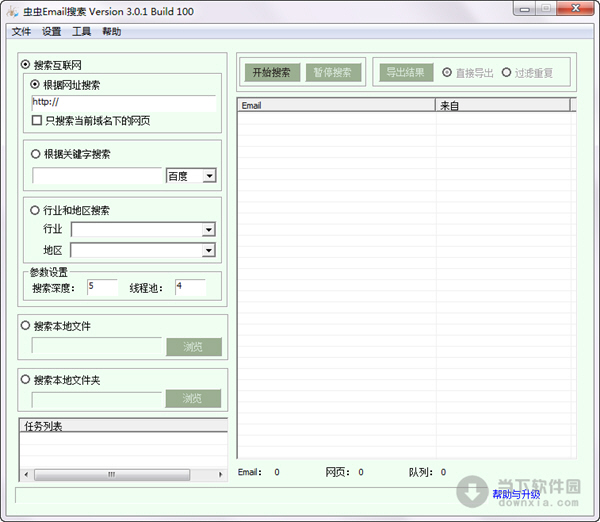Click the Email column header

tap(336, 105)
